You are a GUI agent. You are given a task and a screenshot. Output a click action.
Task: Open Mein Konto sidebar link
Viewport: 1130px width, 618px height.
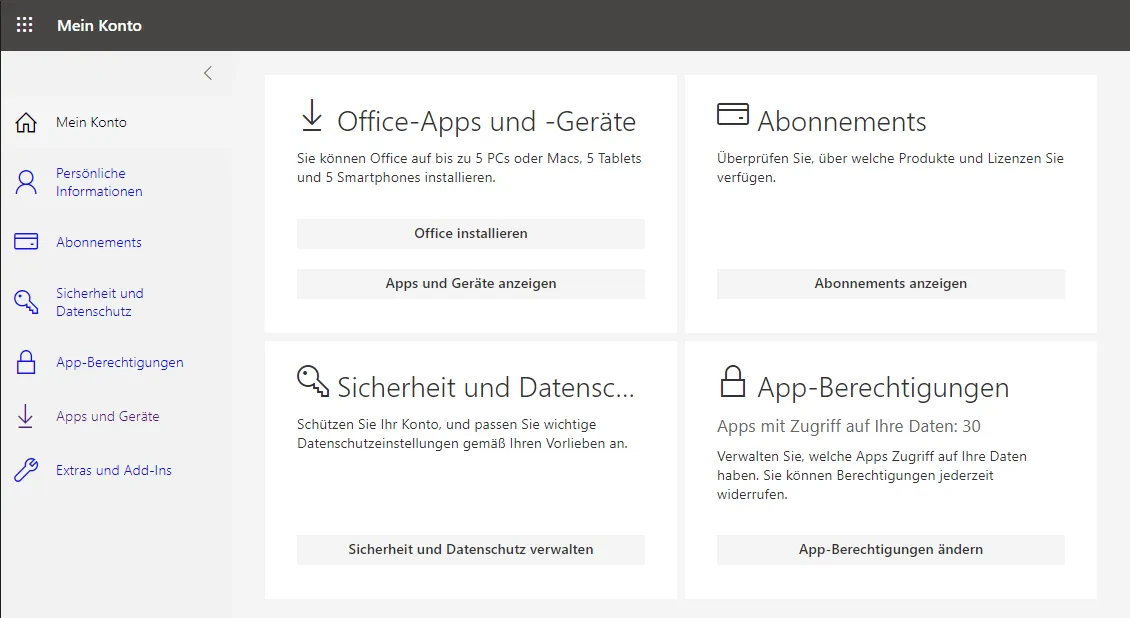(92, 122)
